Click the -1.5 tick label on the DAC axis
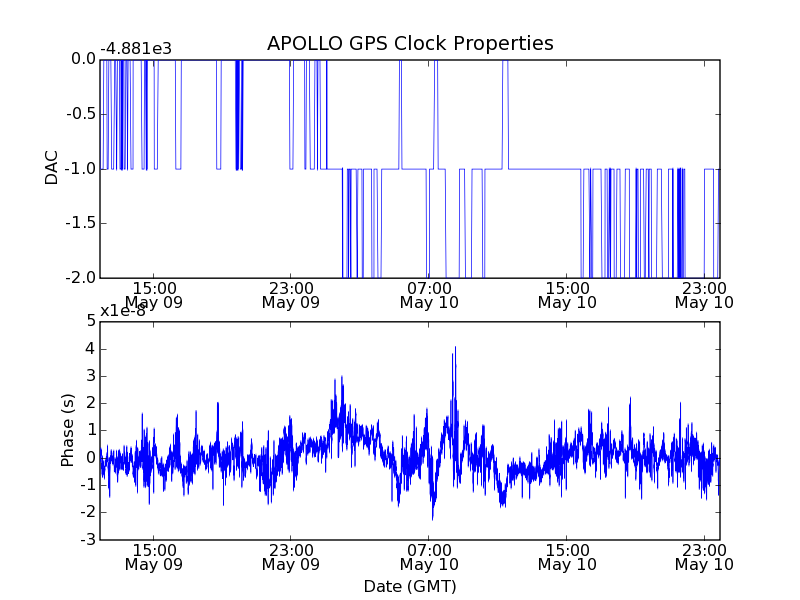This screenshot has width=800, height=600. point(81,223)
